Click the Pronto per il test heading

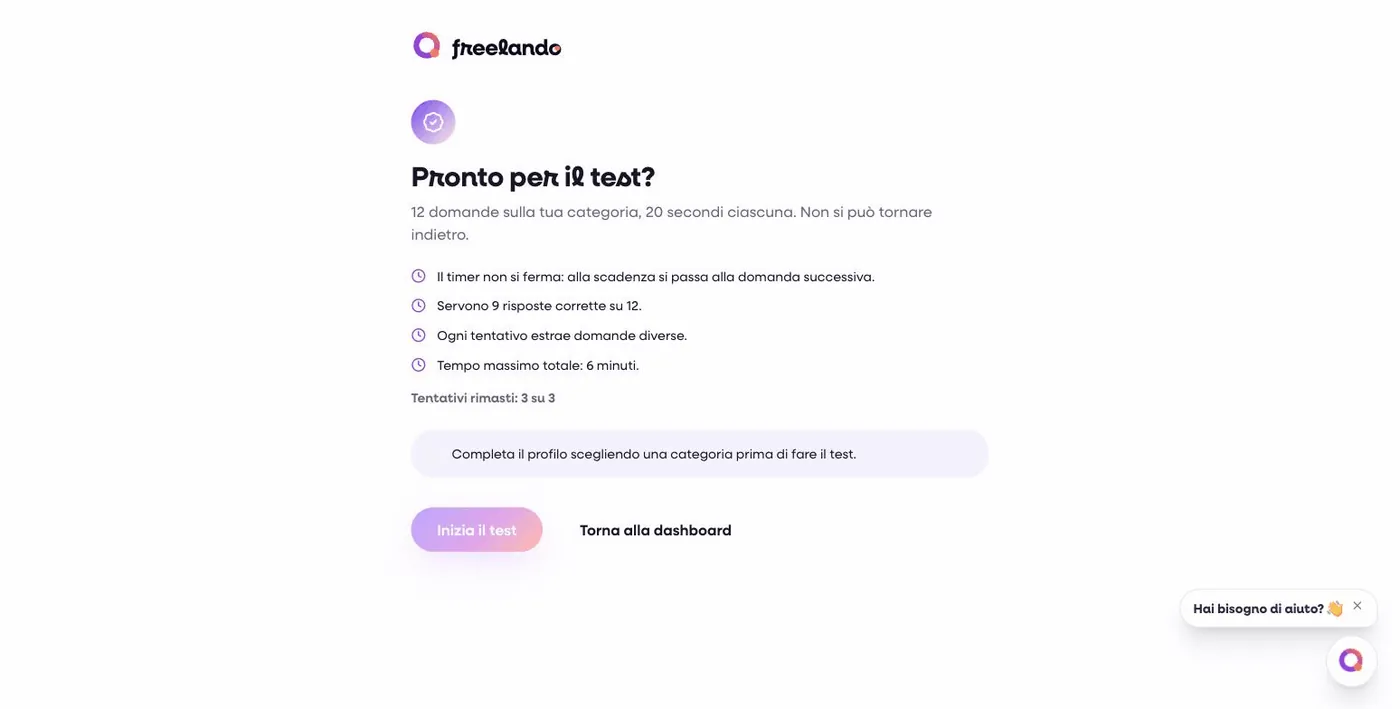[533, 177]
